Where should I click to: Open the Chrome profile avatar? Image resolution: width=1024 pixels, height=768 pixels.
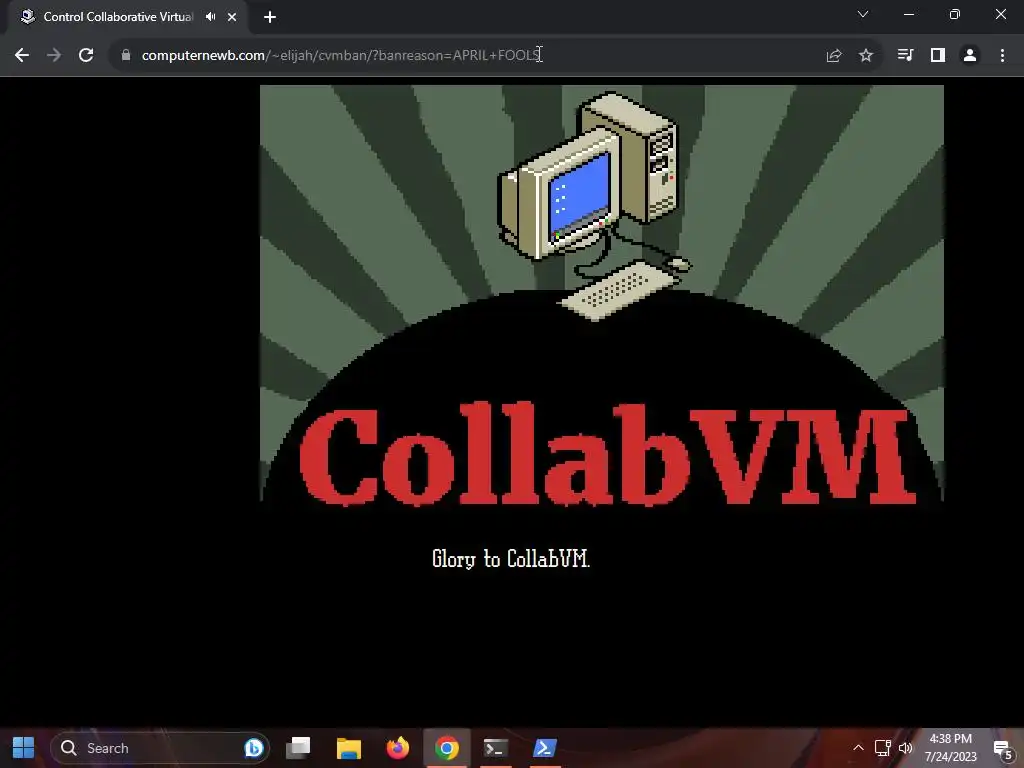pos(970,56)
